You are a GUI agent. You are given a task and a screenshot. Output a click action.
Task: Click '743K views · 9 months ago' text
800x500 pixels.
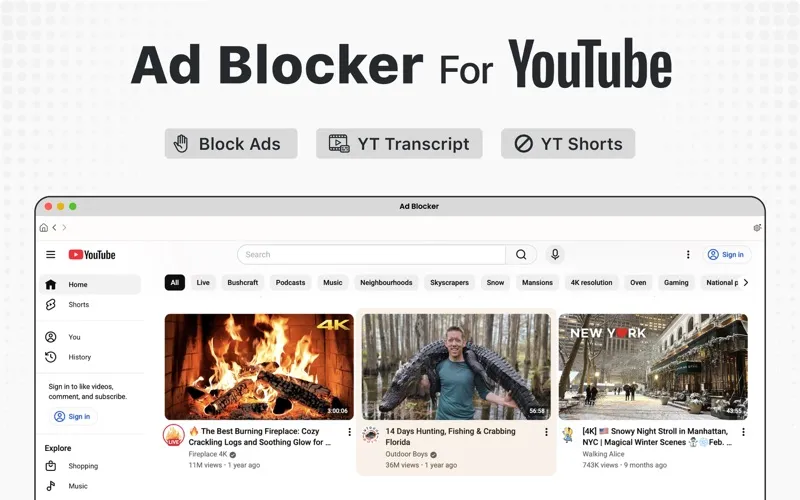(x=624, y=465)
